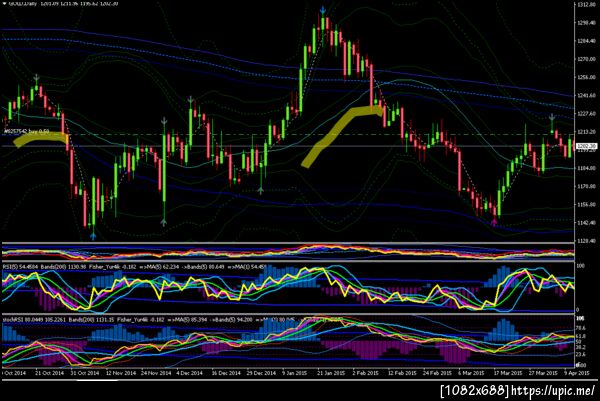This screenshot has width=600, height=401.
Task: Select the 1256.00 price level
Action: (587, 77)
